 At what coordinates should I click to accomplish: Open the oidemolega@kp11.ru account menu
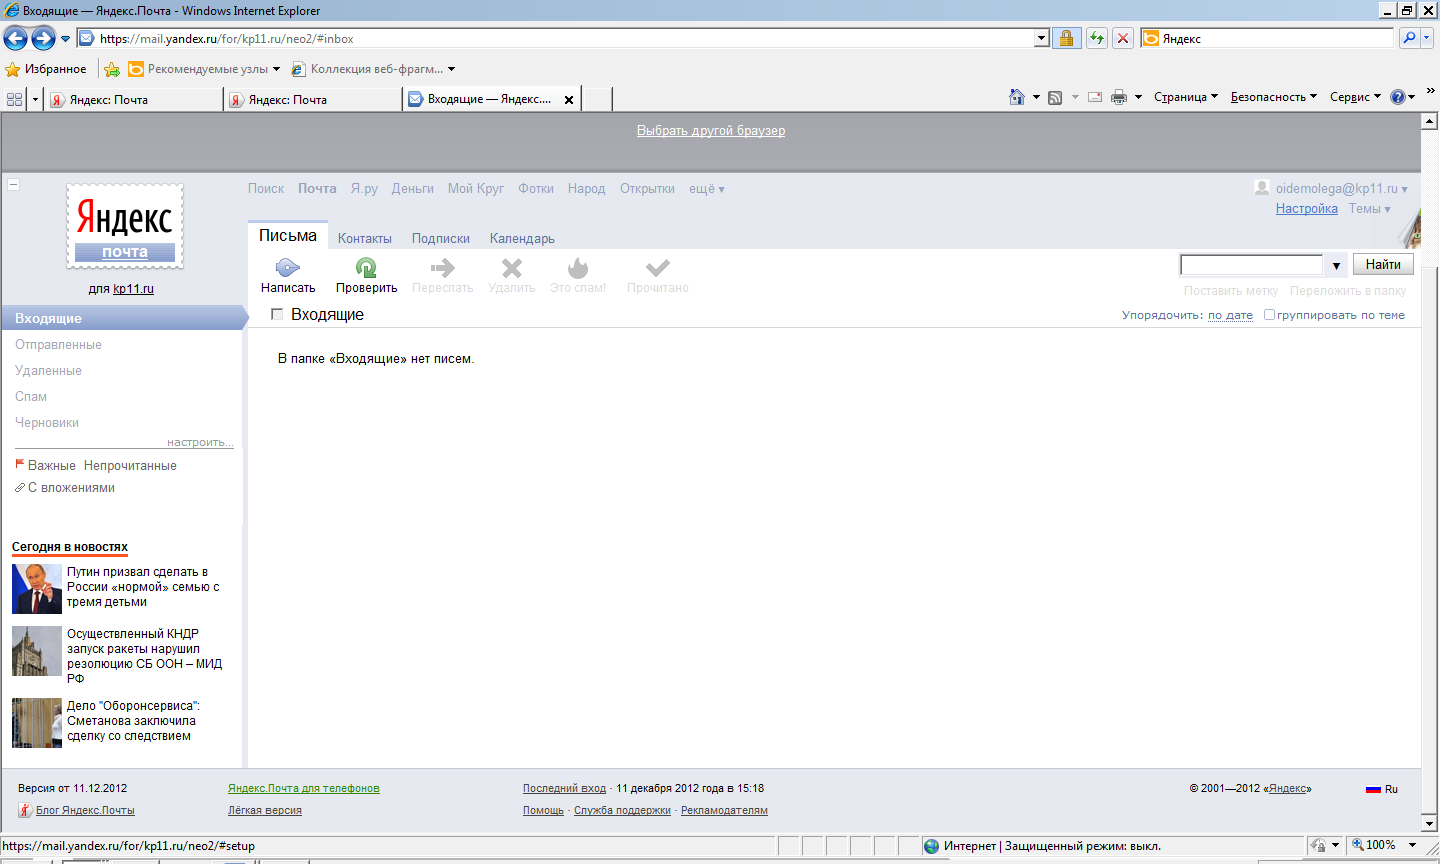[1341, 188]
